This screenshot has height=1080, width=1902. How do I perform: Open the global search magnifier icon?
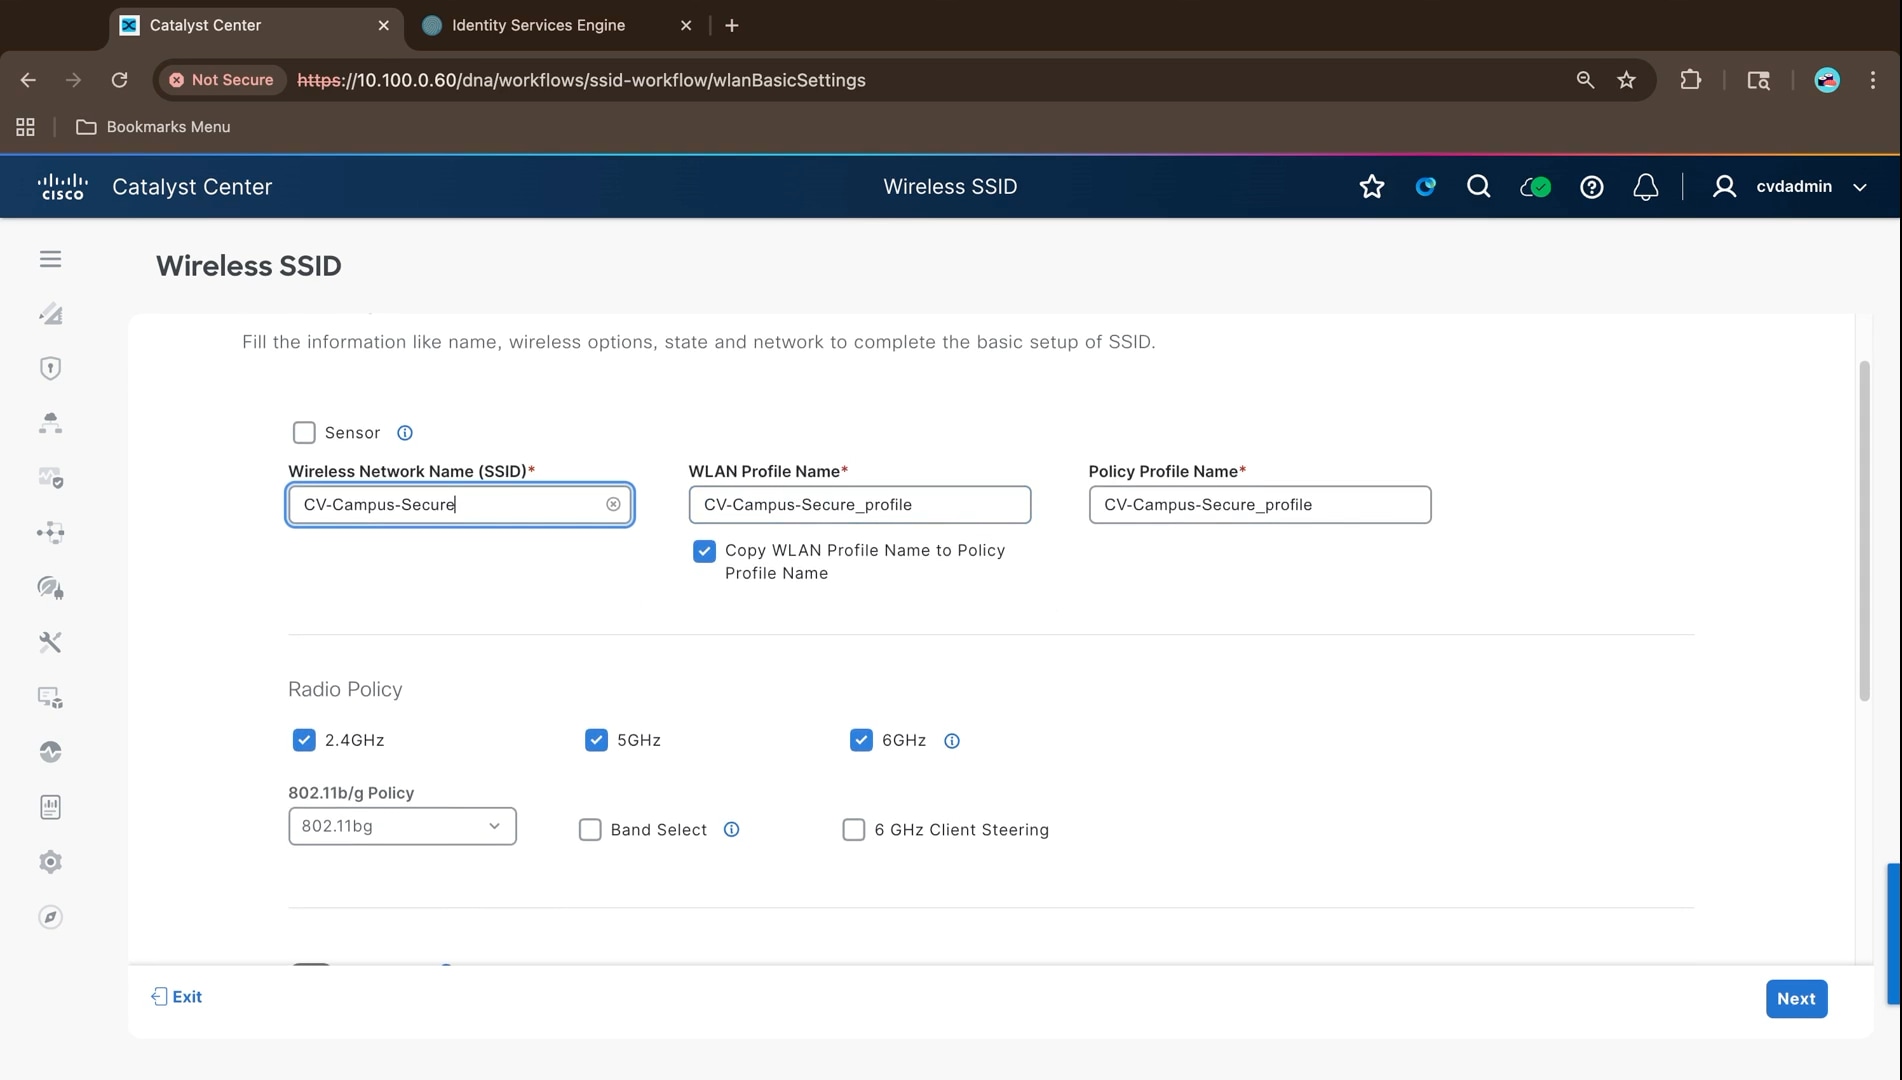1478,187
